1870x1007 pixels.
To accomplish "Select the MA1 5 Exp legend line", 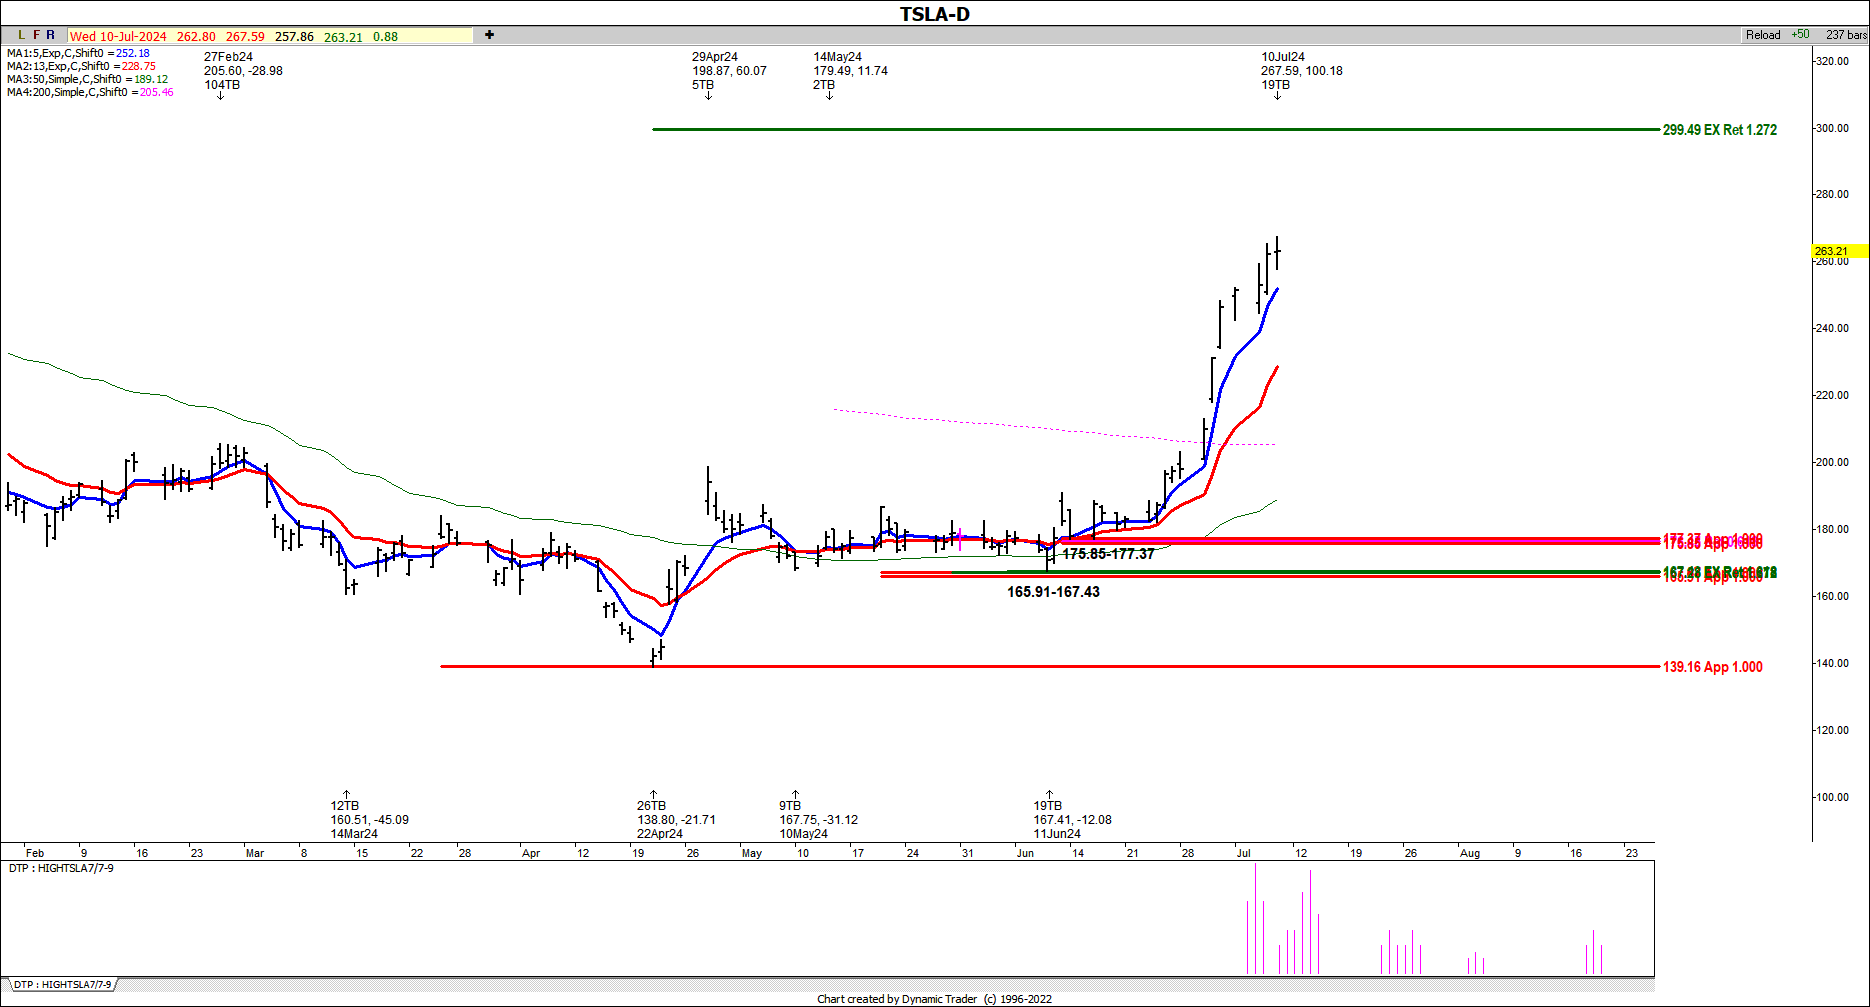I will click(78, 53).
